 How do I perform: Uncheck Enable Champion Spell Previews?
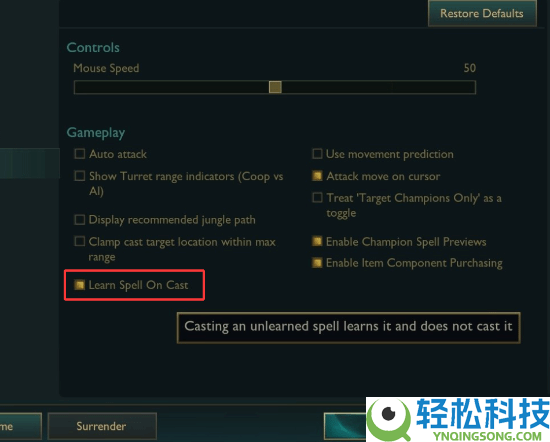(317, 241)
